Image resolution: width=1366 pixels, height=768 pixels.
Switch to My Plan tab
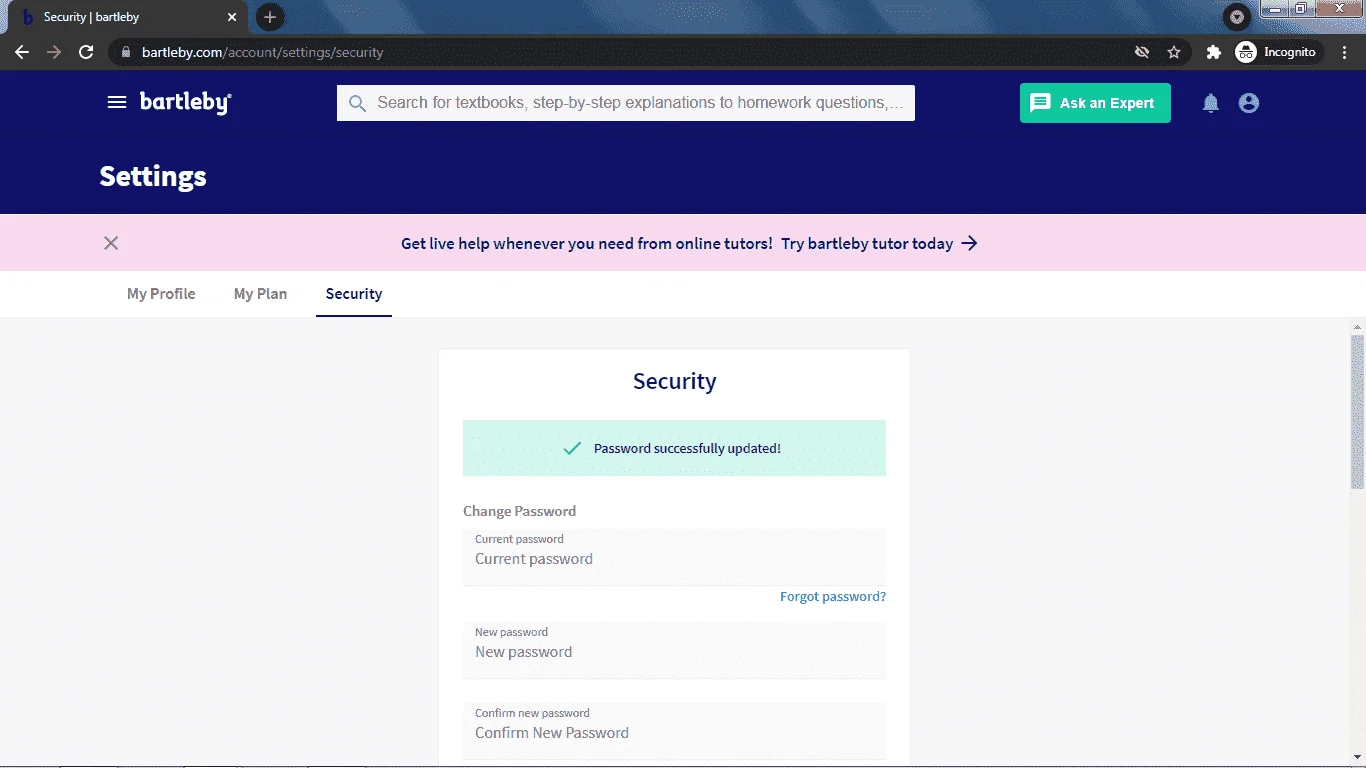tap(260, 294)
